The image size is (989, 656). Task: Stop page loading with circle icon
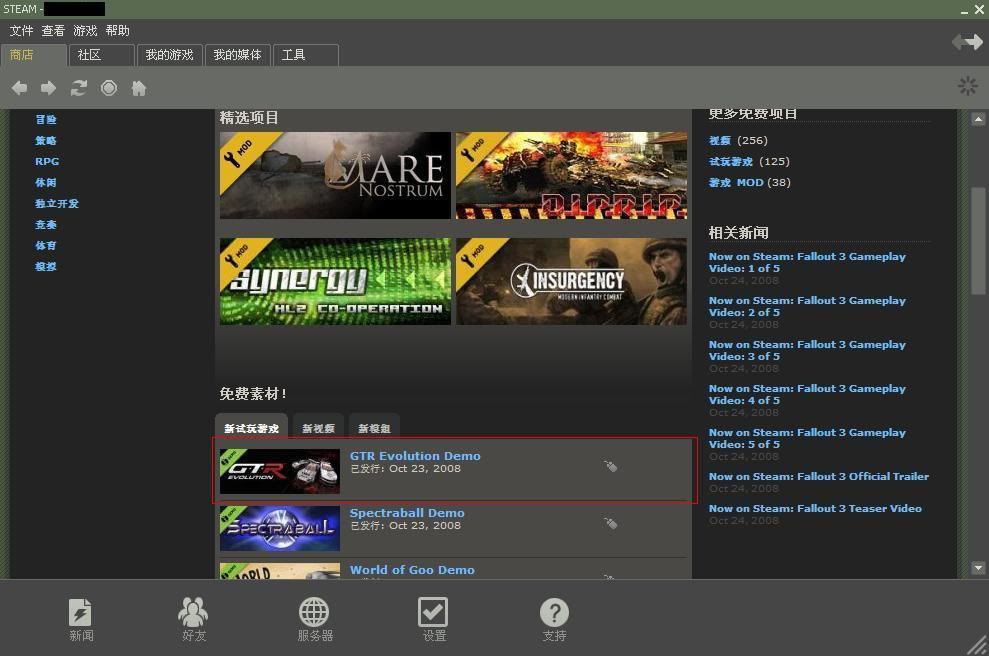pos(109,88)
